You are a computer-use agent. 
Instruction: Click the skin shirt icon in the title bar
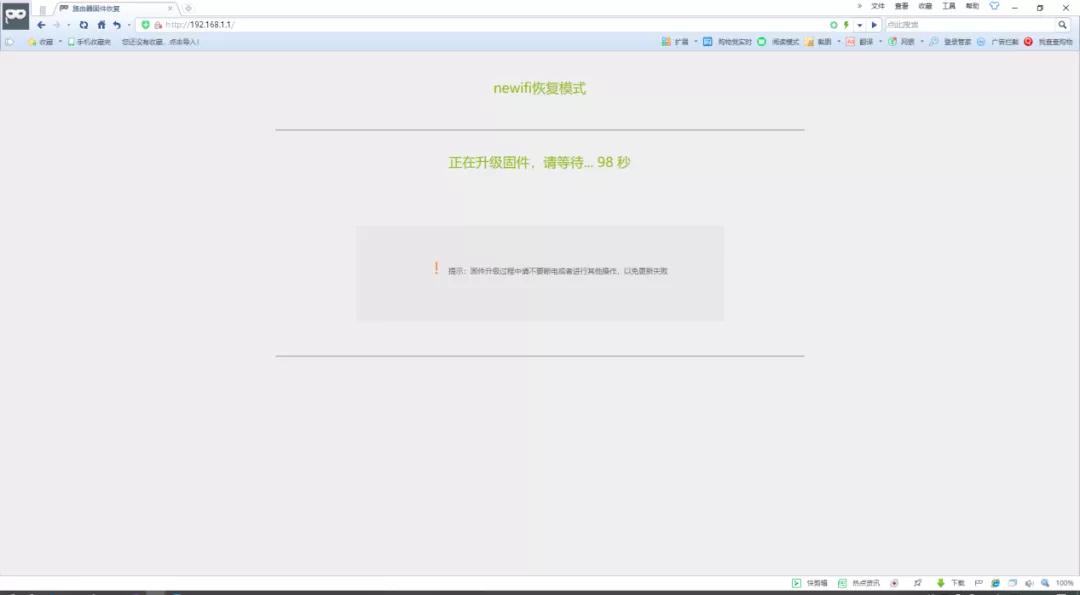point(994,6)
